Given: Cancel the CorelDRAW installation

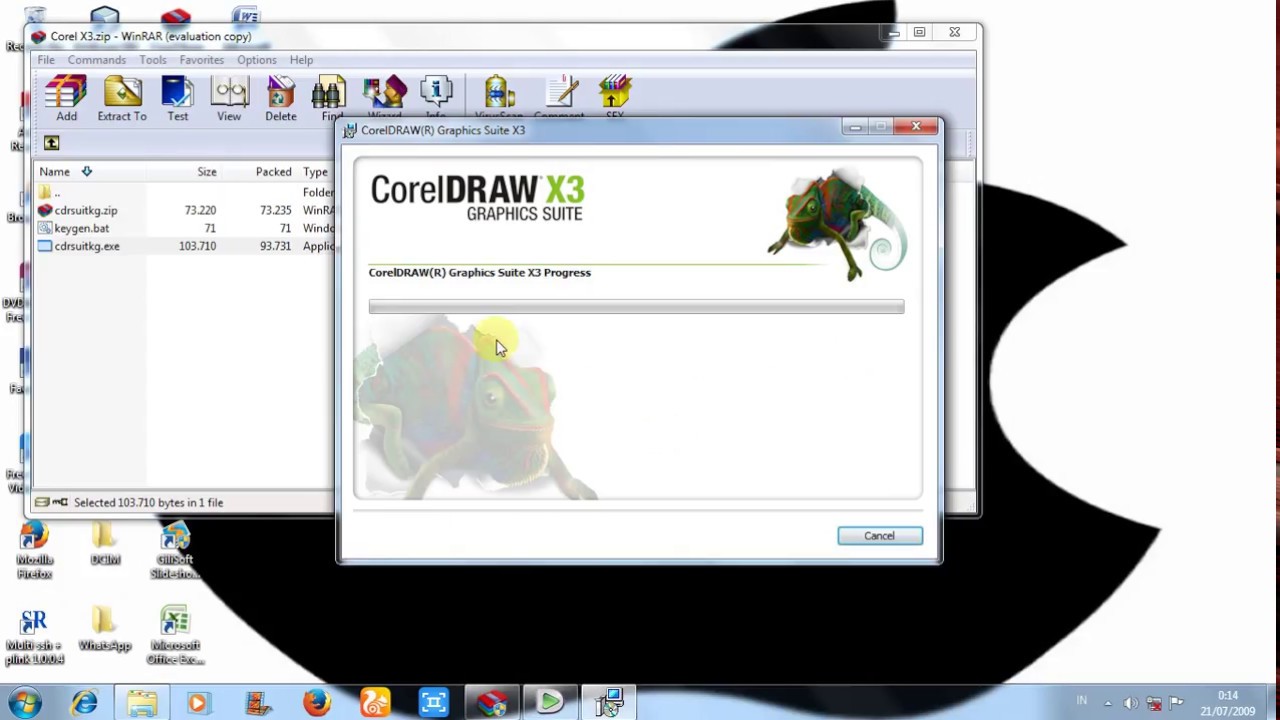Looking at the screenshot, I should click(880, 536).
